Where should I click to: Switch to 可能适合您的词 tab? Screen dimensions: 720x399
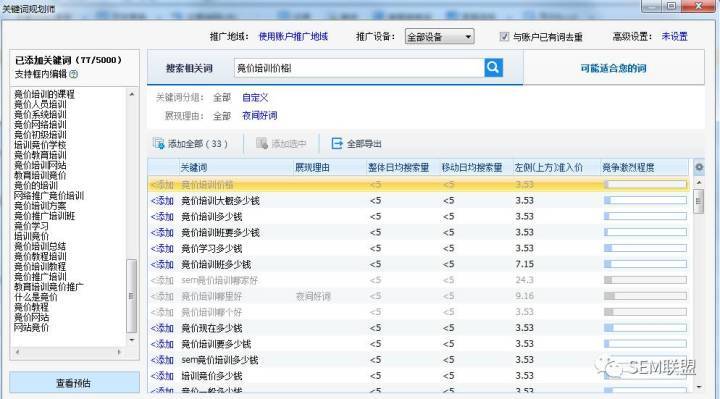point(613,68)
